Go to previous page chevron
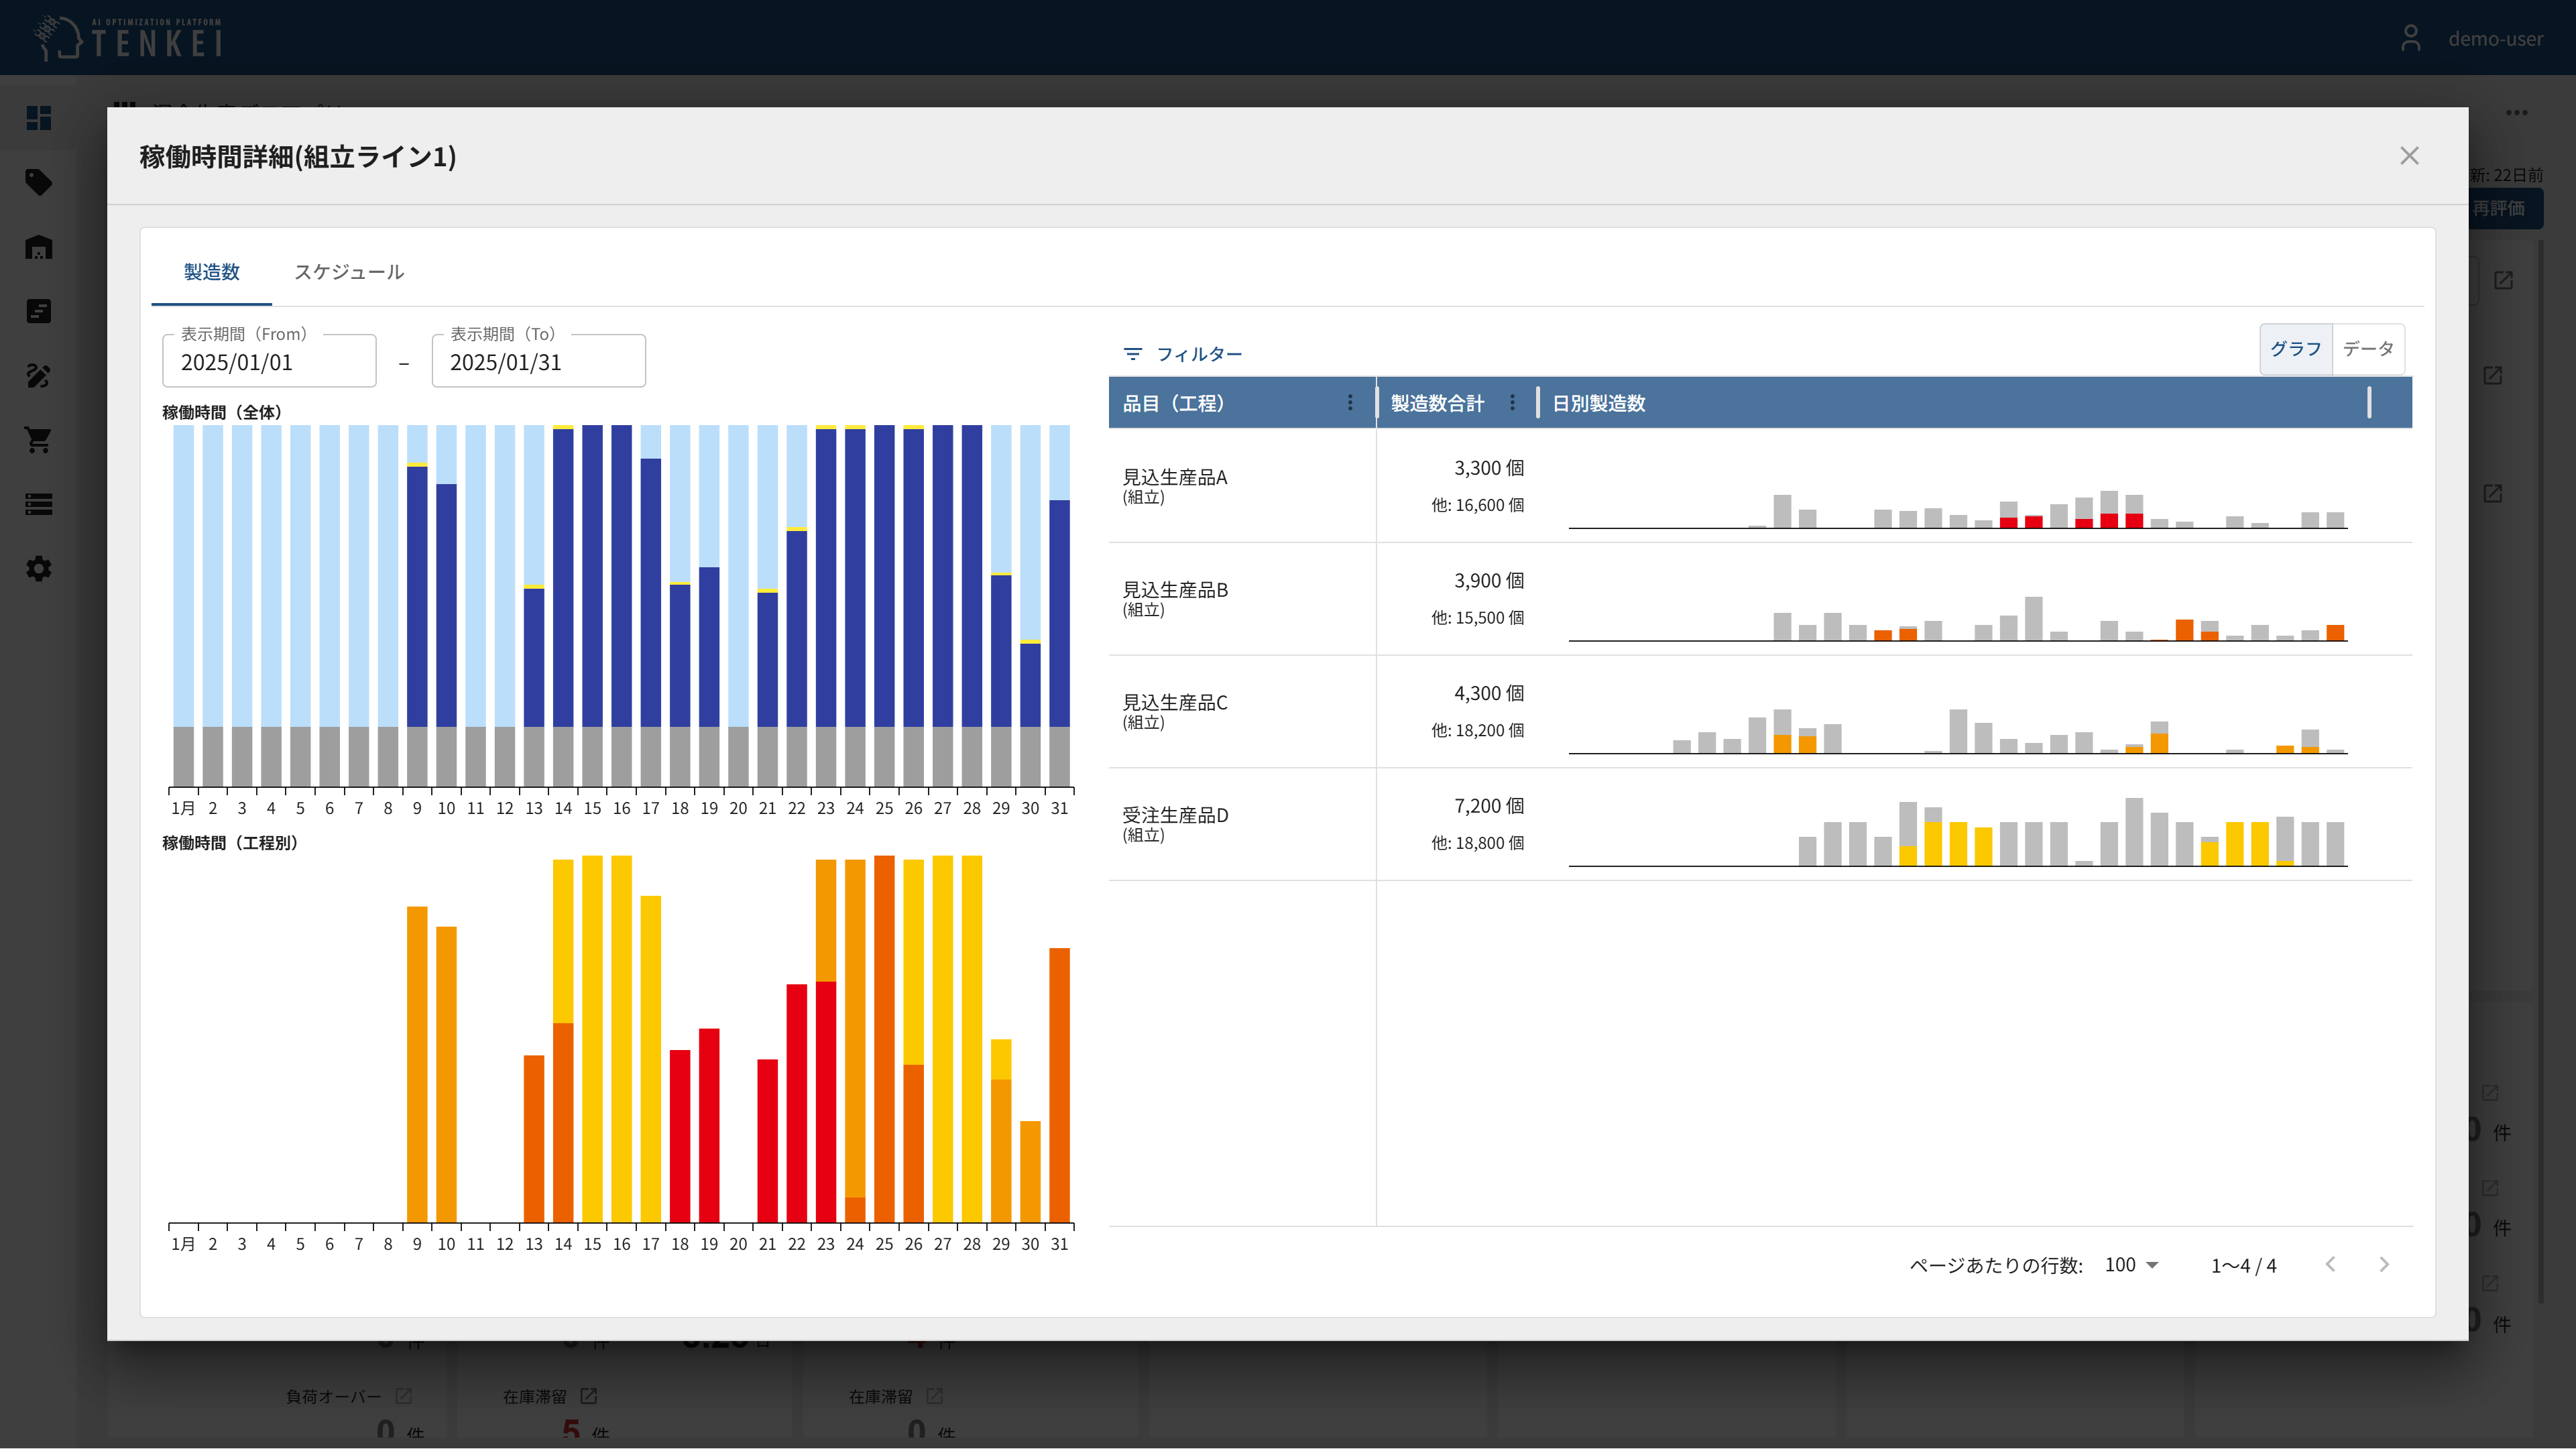The width and height of the screenshot is (2576, 1449). [2331, 1265]
